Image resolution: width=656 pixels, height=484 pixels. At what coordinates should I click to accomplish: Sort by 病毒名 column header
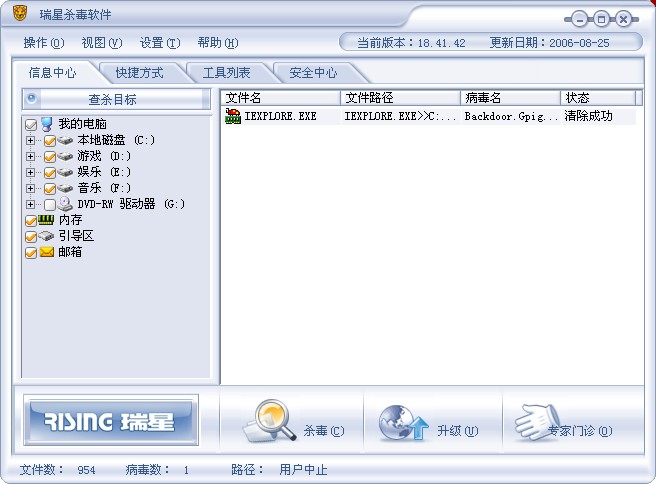pos(510,98)
